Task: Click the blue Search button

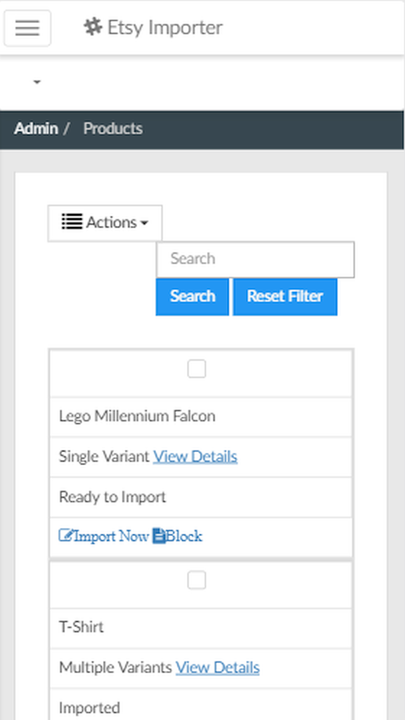Action: (x=192, y=296)
